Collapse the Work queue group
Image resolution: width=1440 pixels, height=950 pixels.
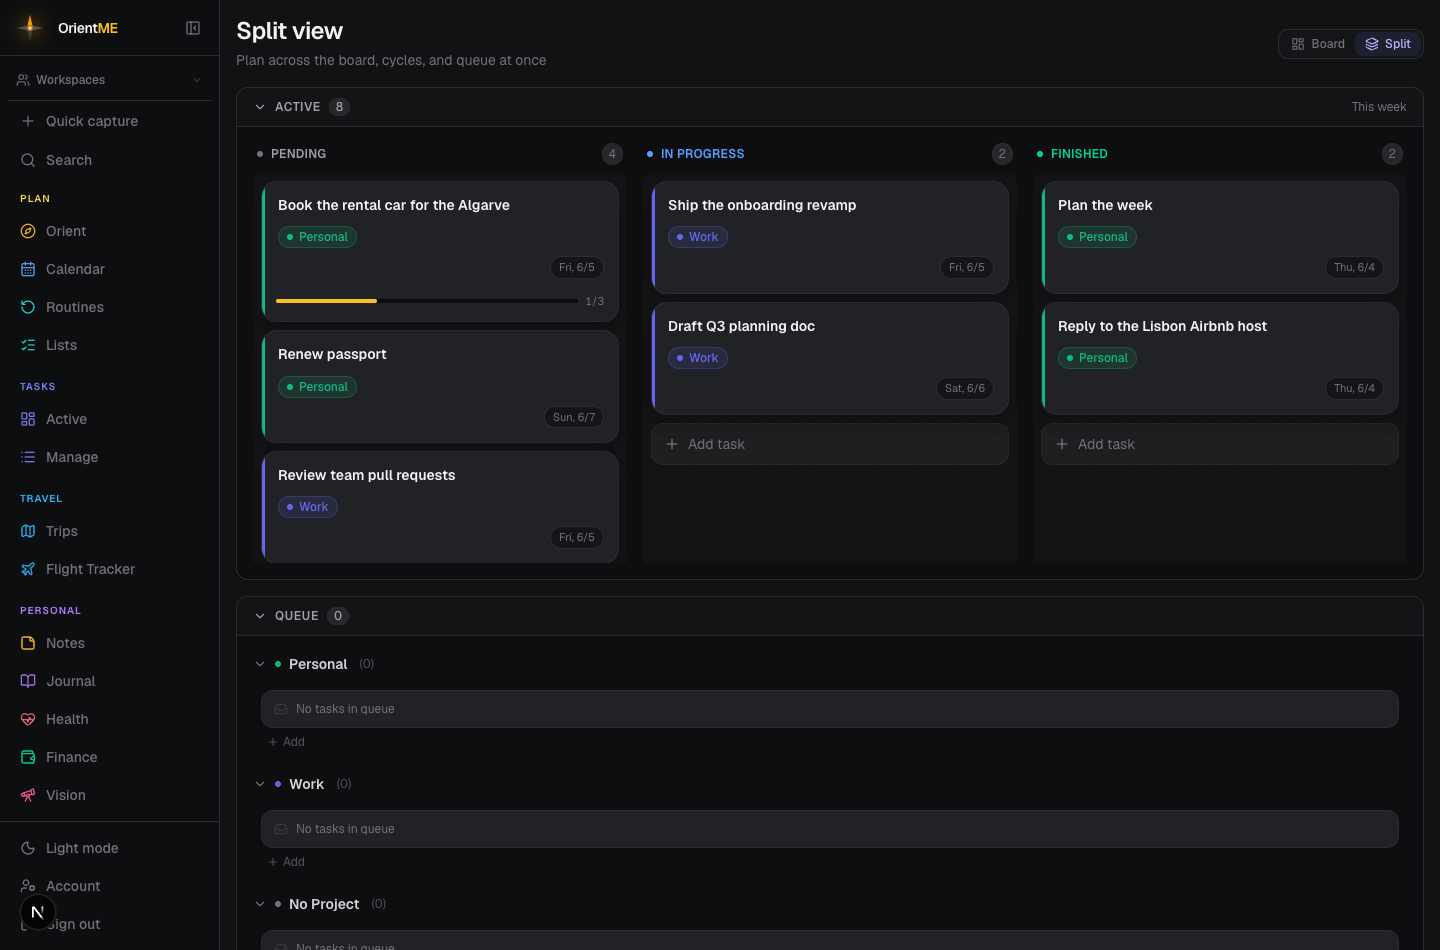pyautogui.click(x=260, y=784)
